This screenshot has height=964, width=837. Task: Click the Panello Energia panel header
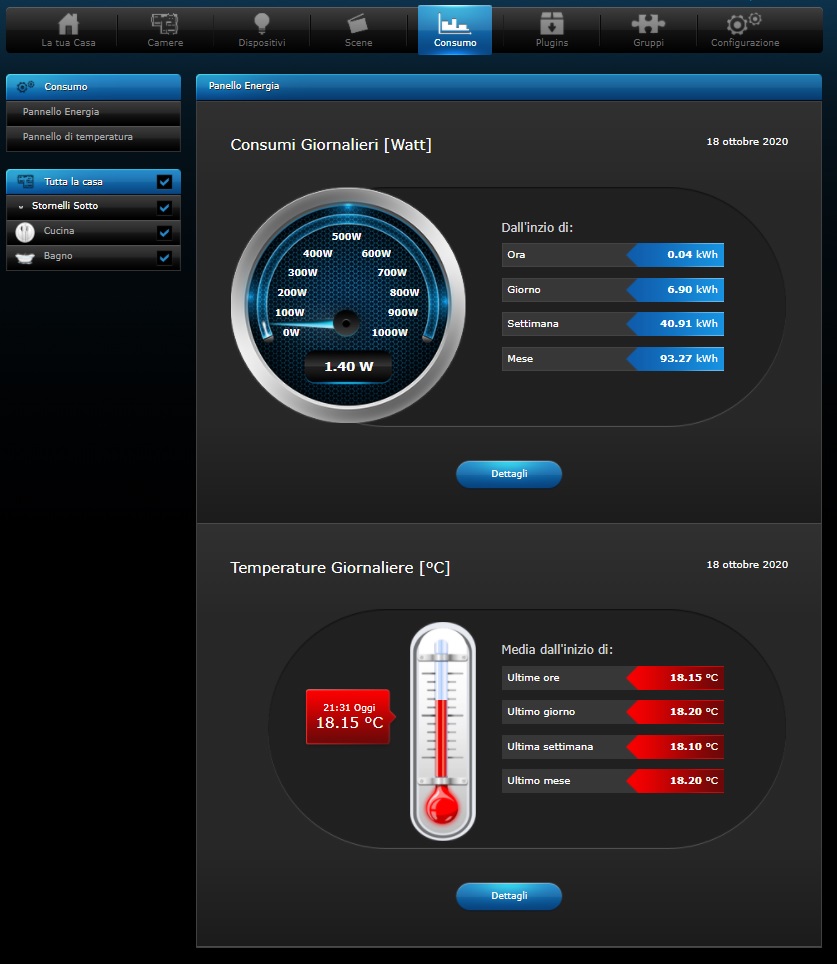(x=509, y=87)
